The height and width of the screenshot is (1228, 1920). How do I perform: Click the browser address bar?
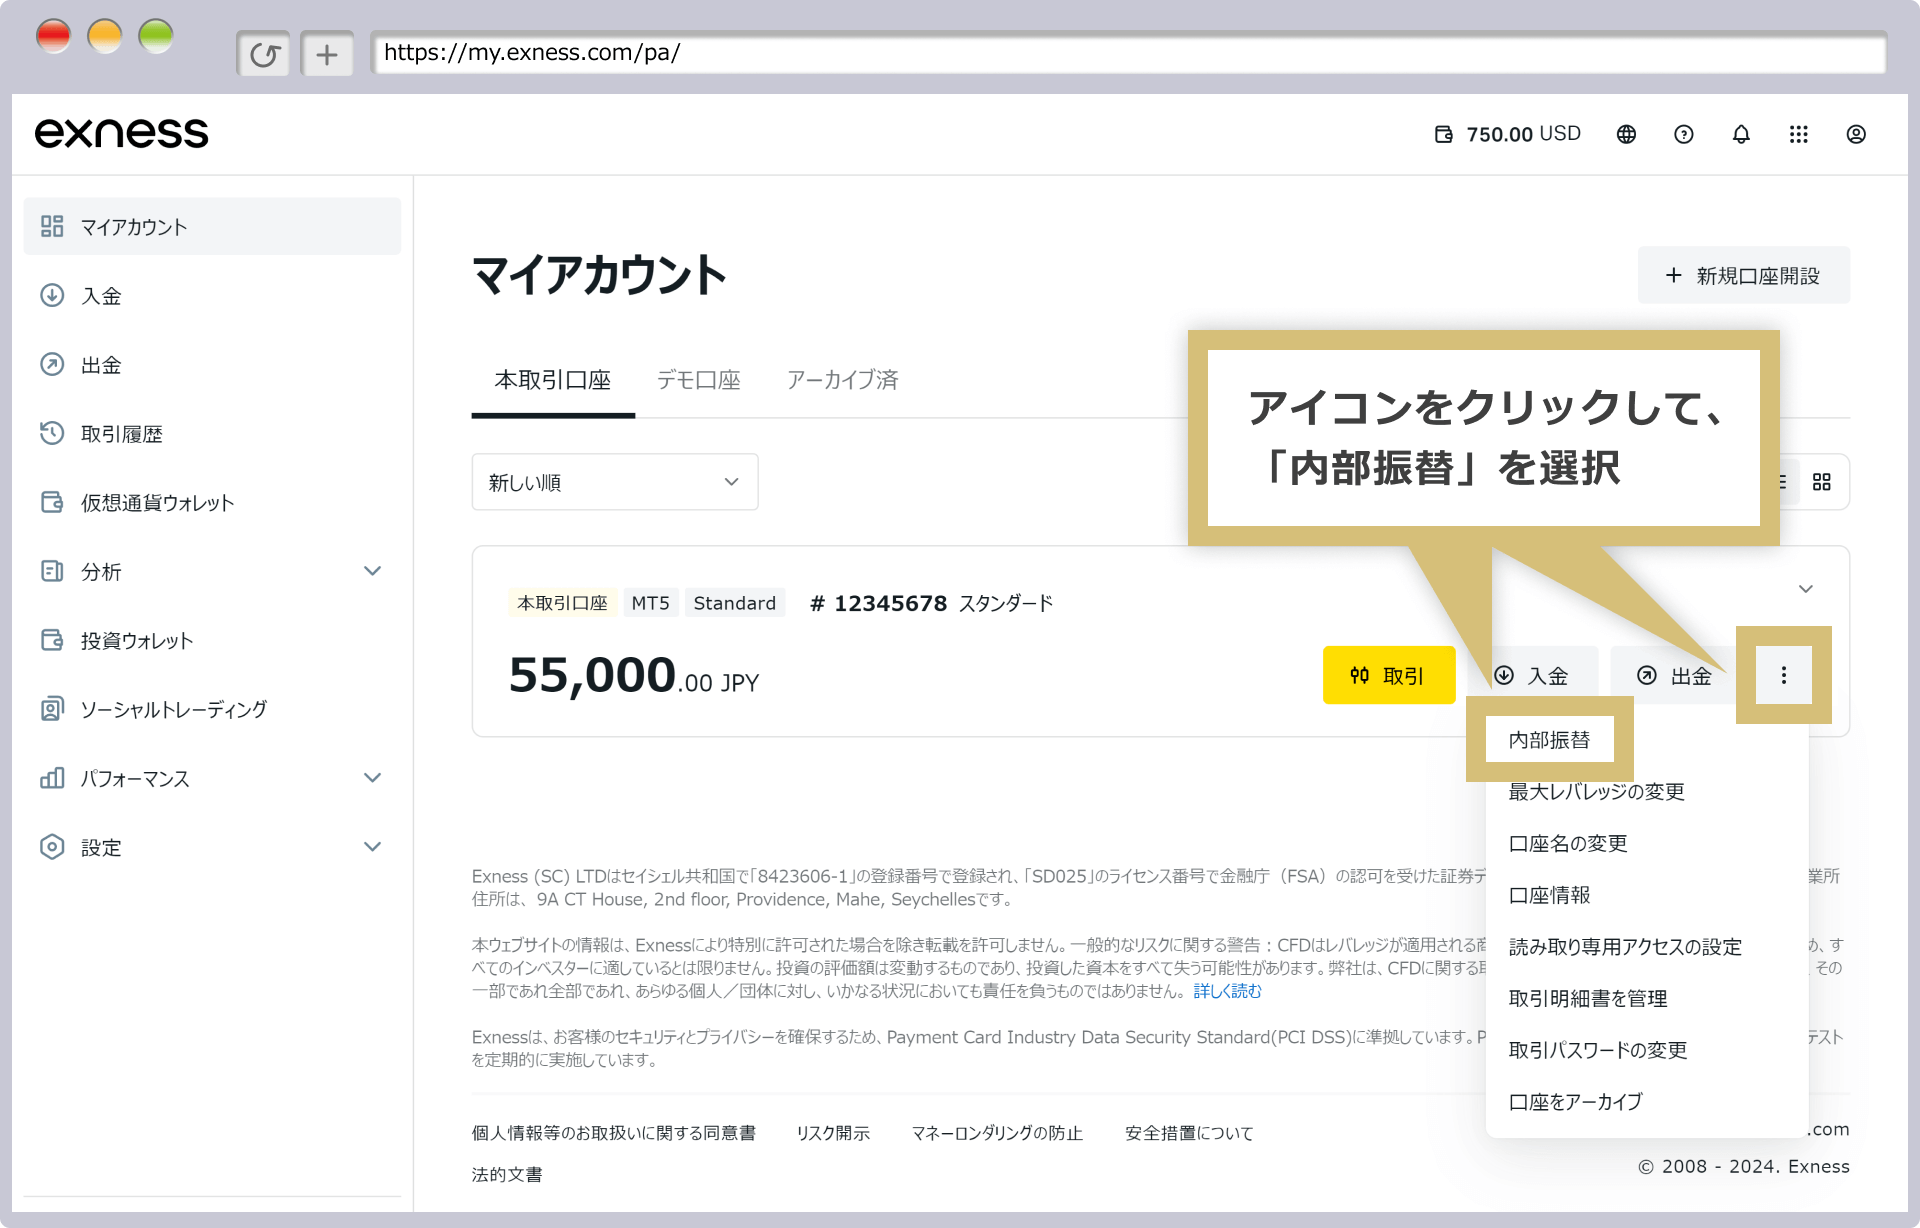[1128, 53]
